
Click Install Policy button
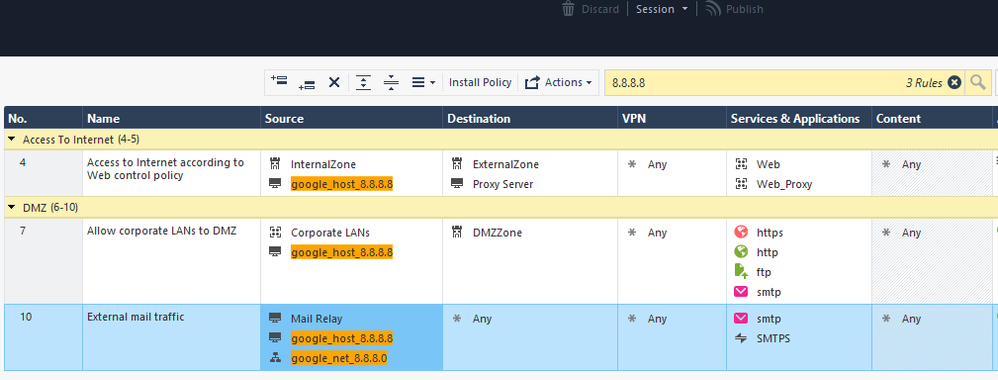click(x=480, y=82)
